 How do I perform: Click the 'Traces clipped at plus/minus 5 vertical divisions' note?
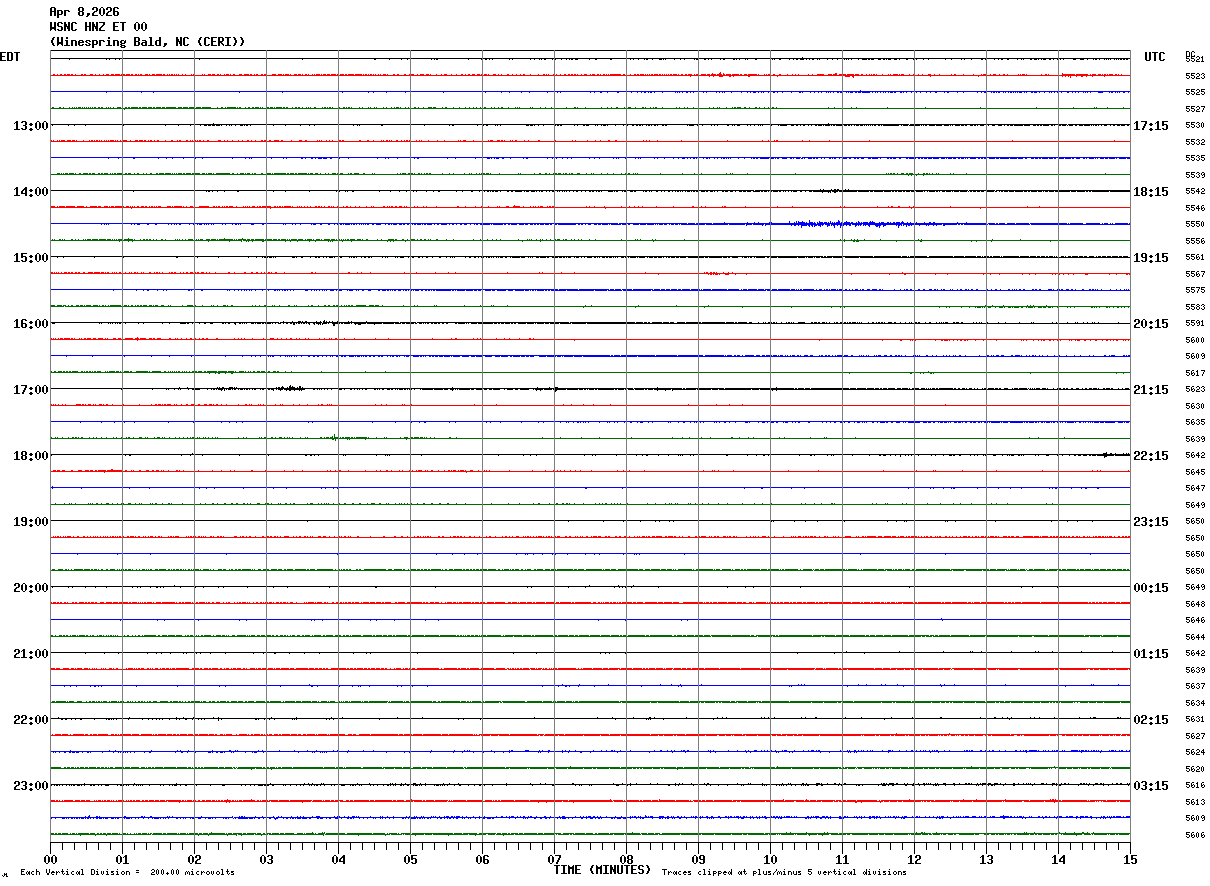point(784,872)
